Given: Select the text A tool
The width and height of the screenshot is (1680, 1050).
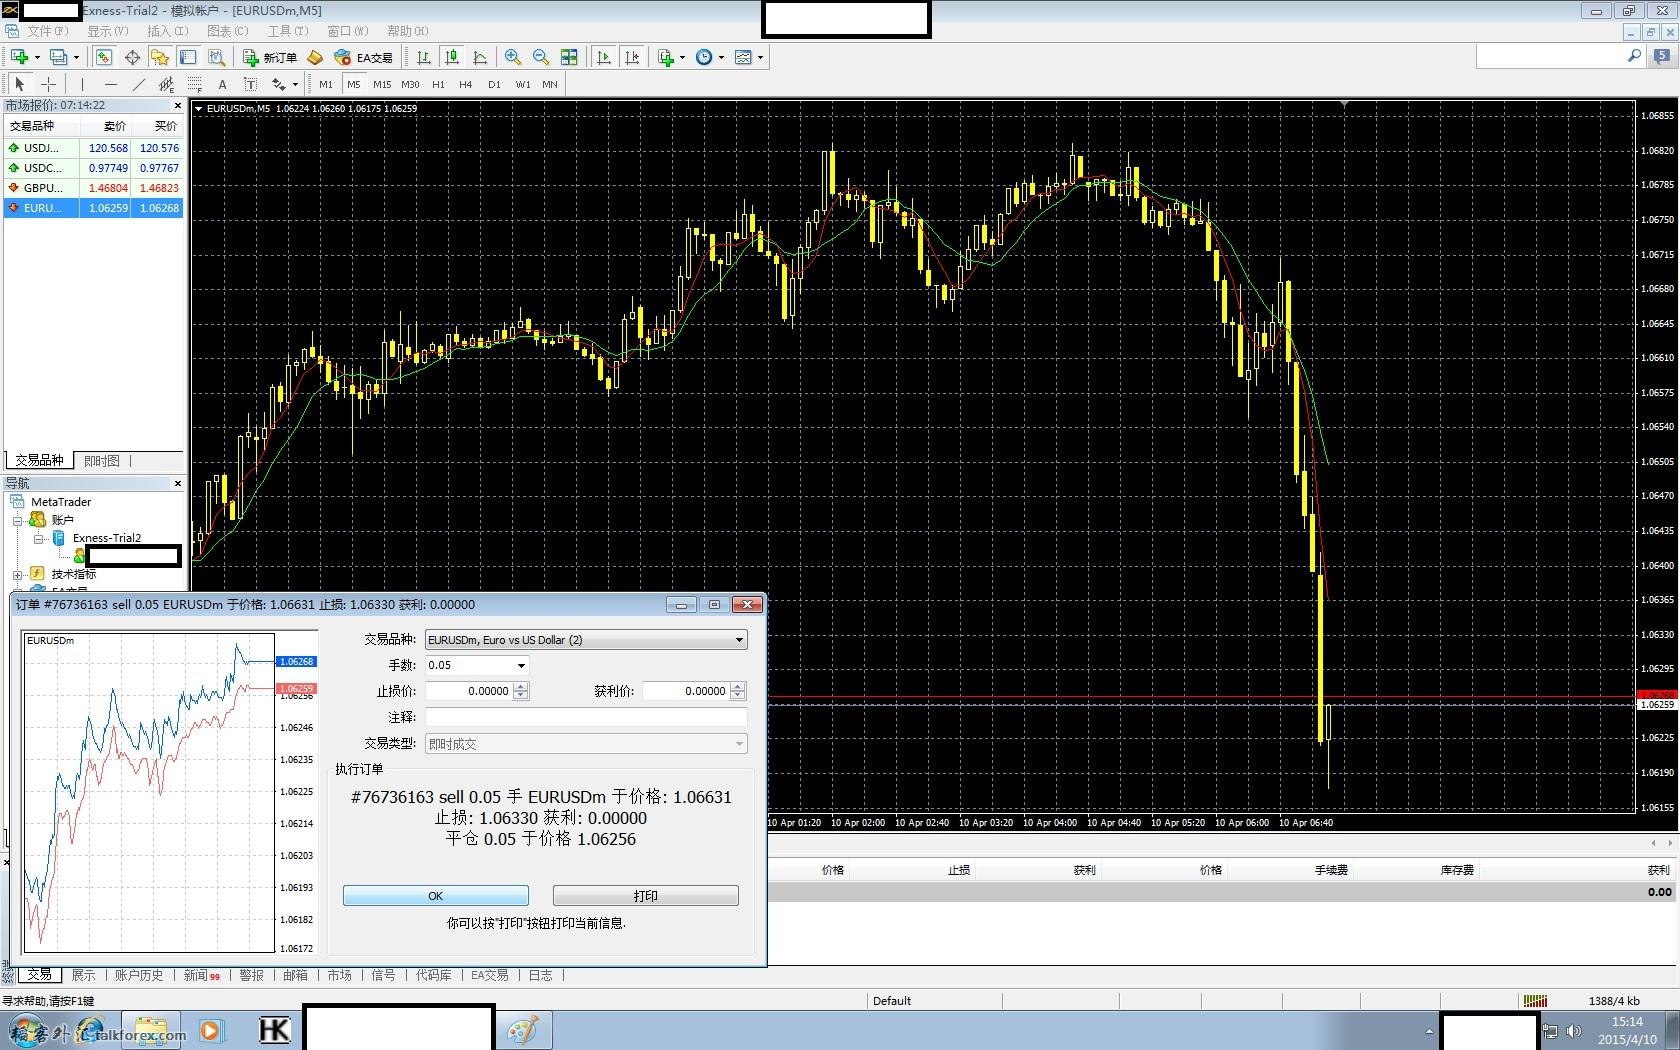Looking at the screenshot, I should coord(222,84).
